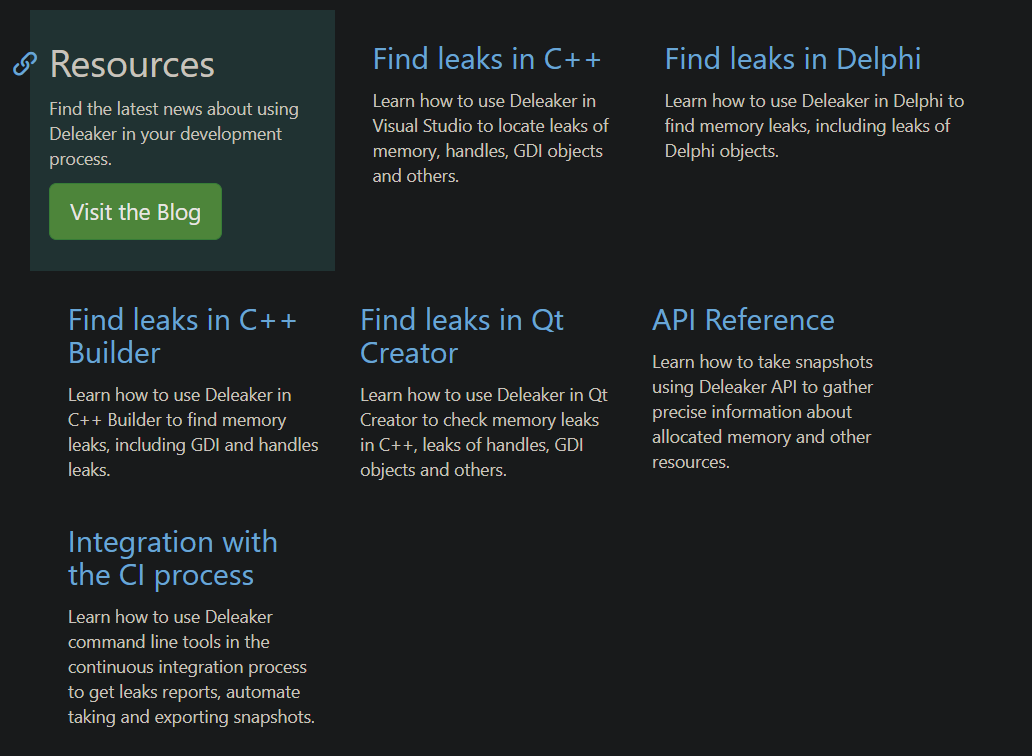Click the words 'continuous integration process'
Screen dimensions: 1032x756
[x=187, y=667]
